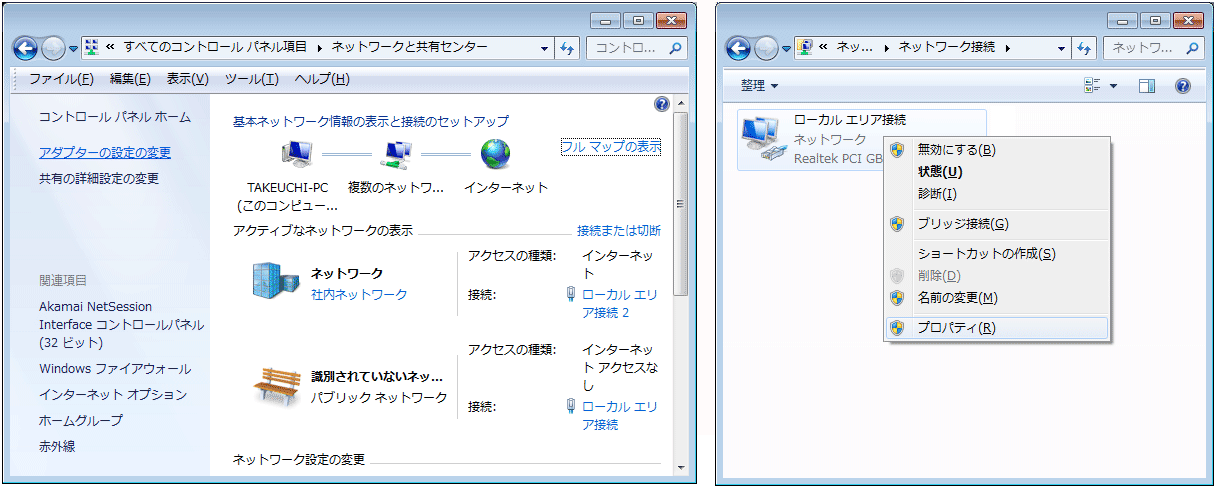
Task: Open ローカル エリア接続 2 link
Action: pos(620,303)
